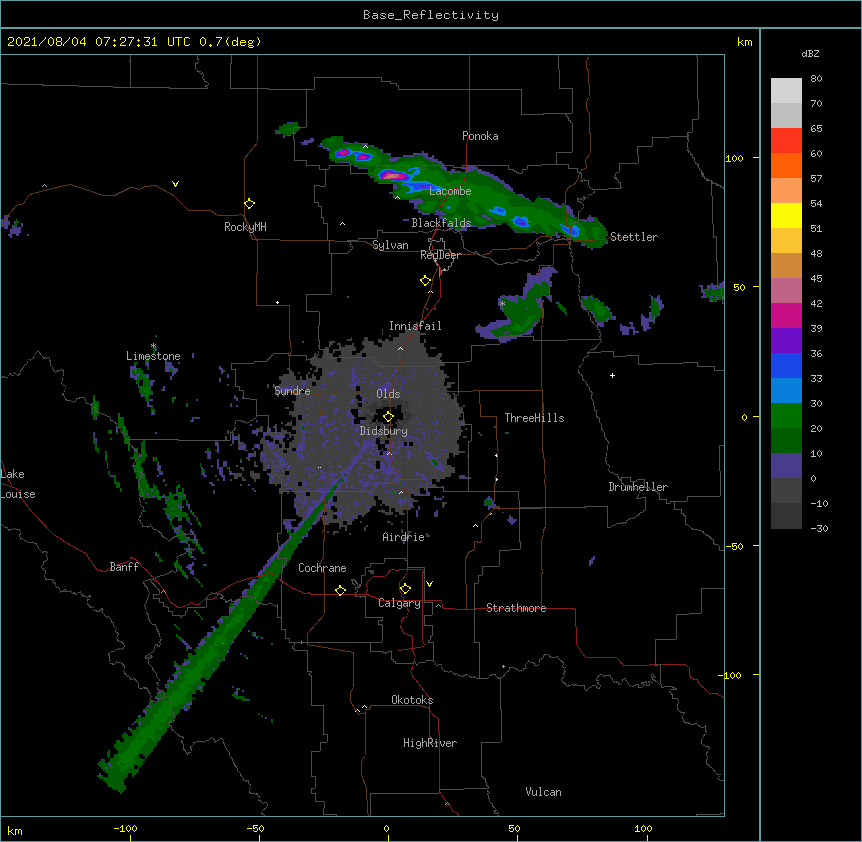Click the Airdrie city label
The height and width of the screenshot is (842, 862).
404,537
